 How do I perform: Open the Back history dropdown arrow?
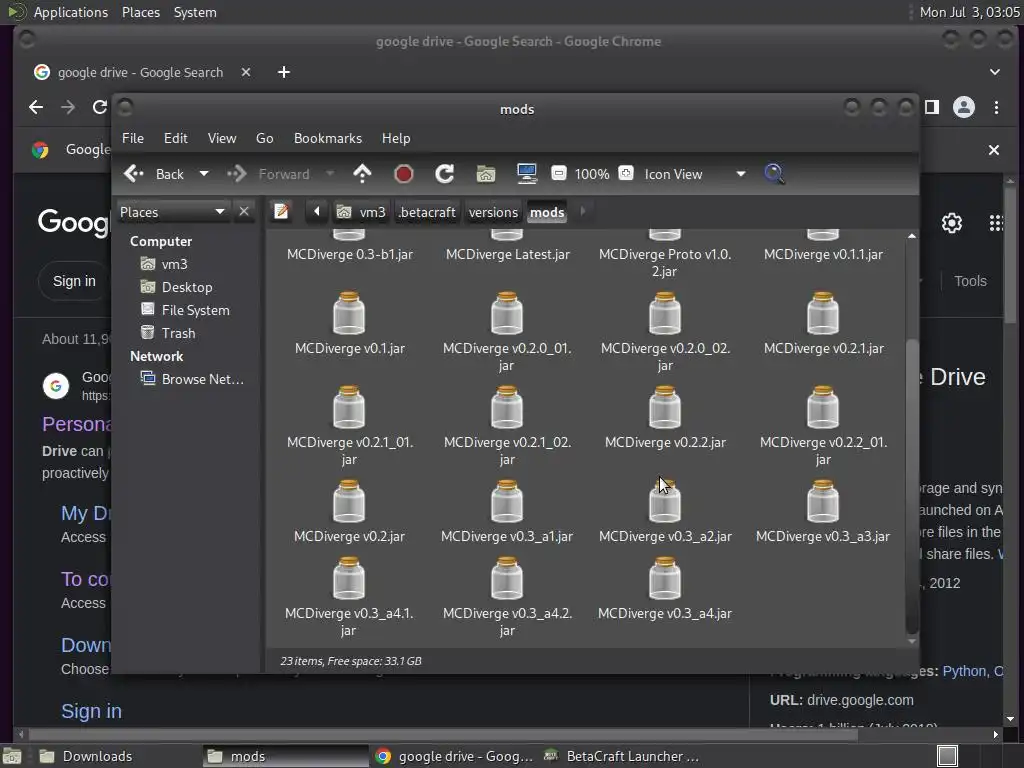click(x=204, y=174)
